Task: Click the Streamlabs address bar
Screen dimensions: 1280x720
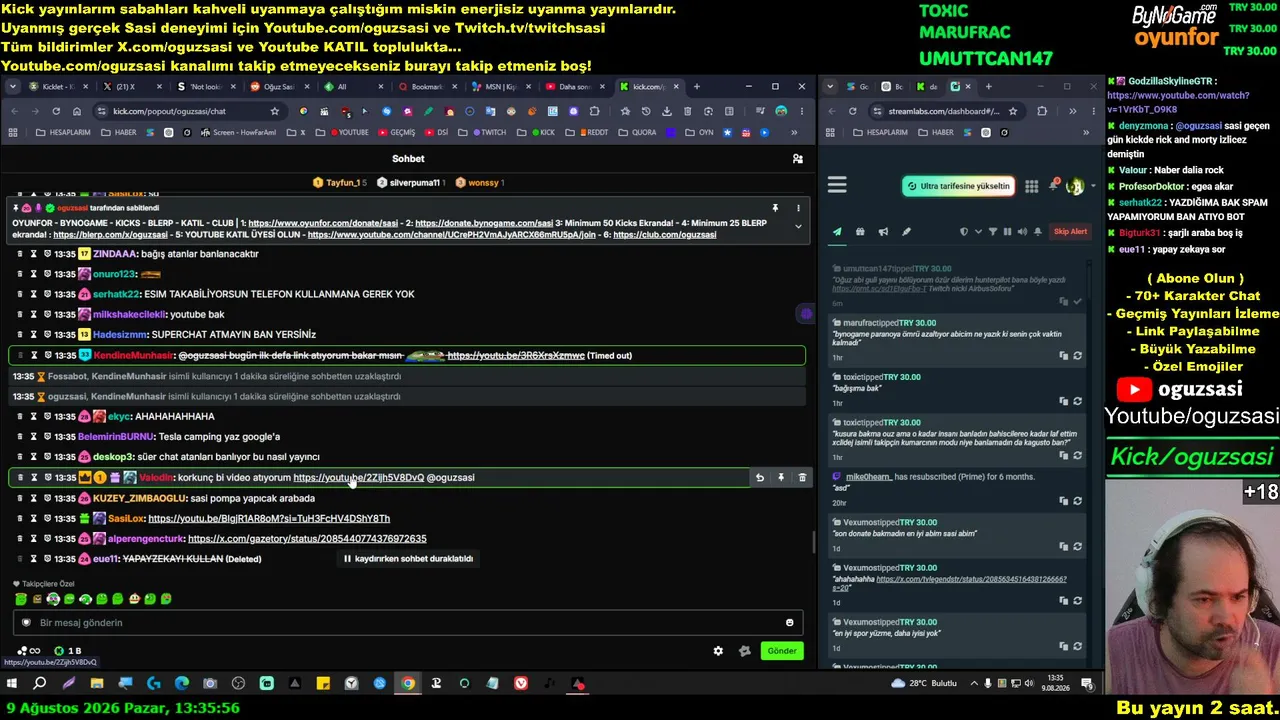Action: coord(944,111)
